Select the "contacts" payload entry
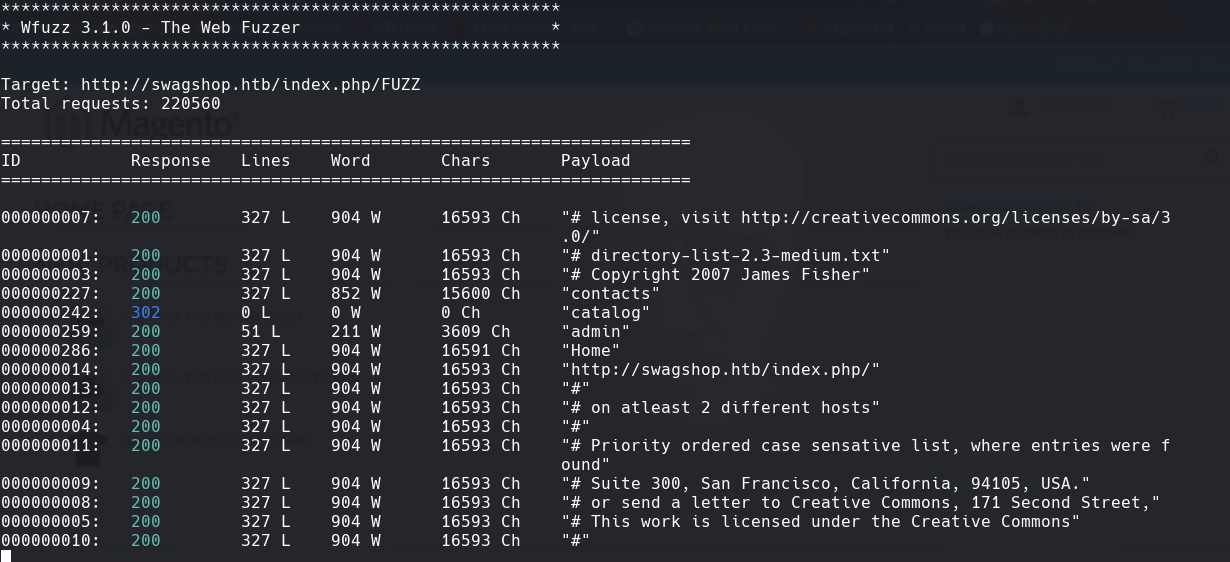1230x562 pixels. (x=611, y=293)
